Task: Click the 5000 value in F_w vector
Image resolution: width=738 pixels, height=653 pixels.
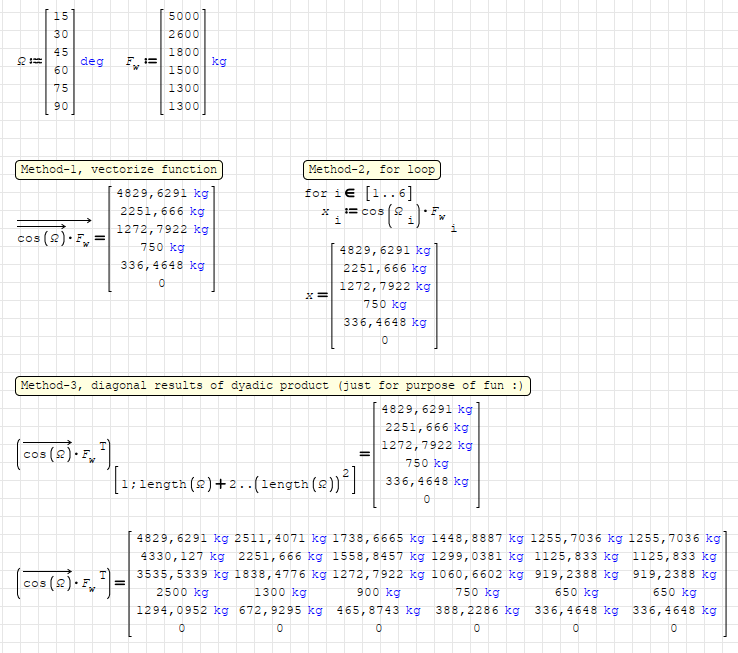Action: (183, 16)
